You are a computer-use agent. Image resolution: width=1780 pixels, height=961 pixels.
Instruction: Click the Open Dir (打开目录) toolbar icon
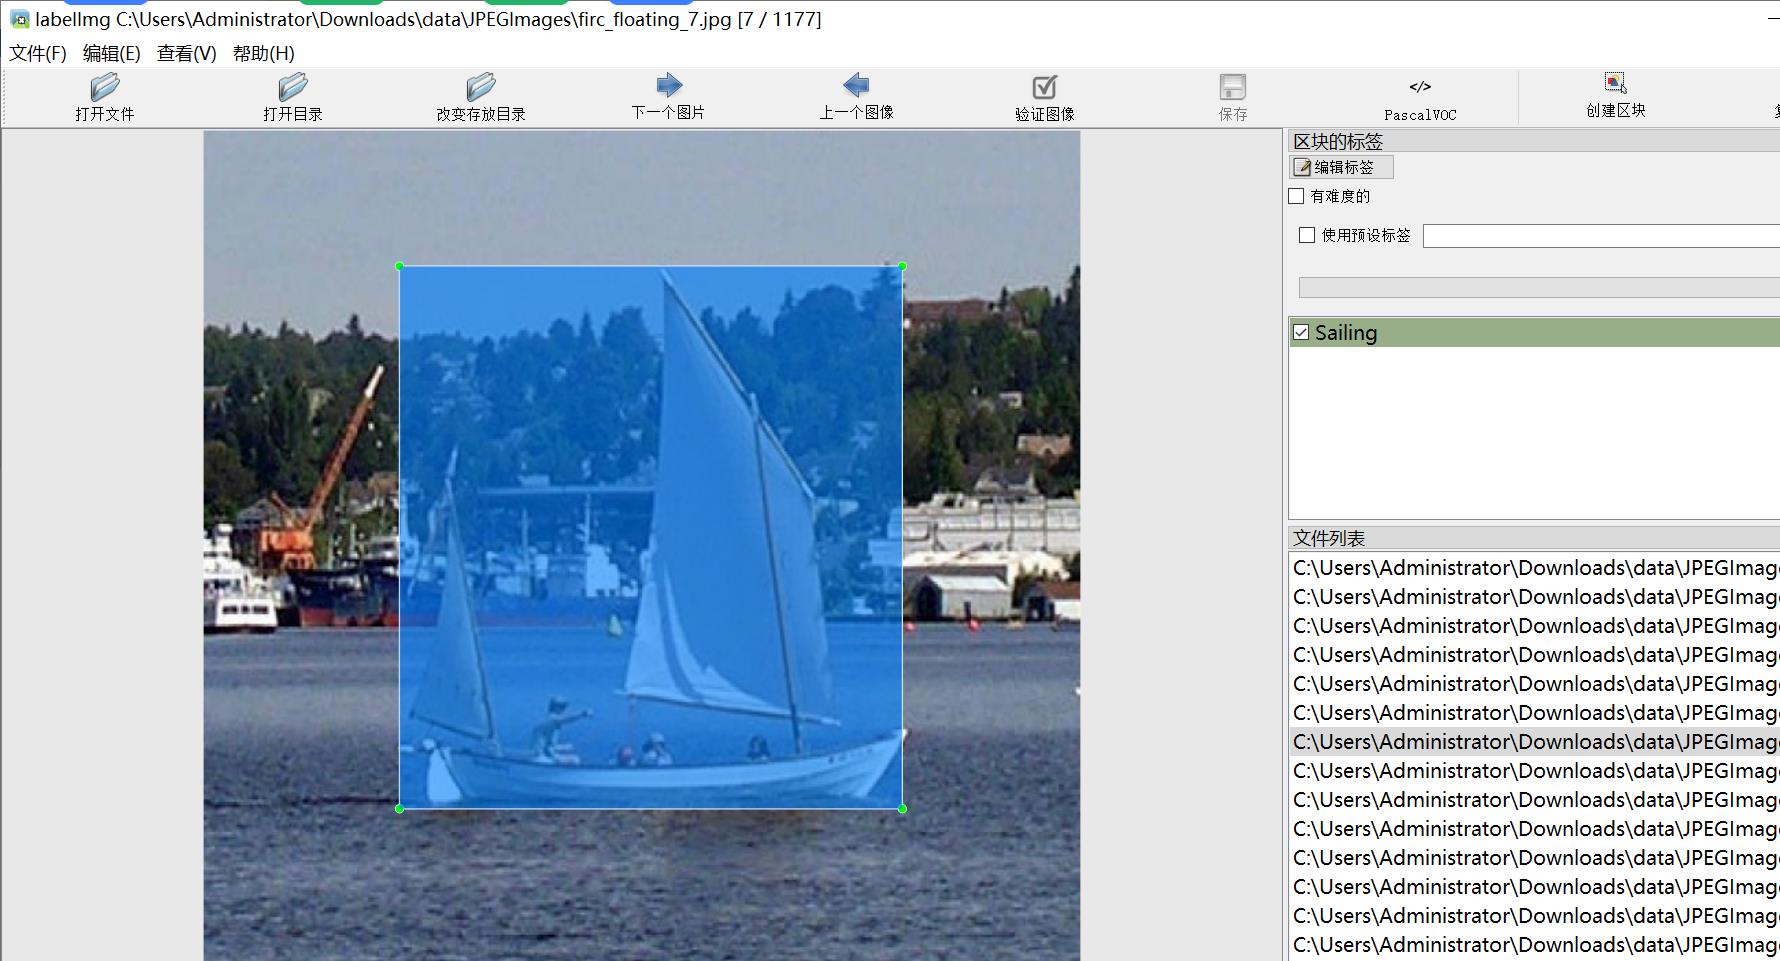[293, 86]
